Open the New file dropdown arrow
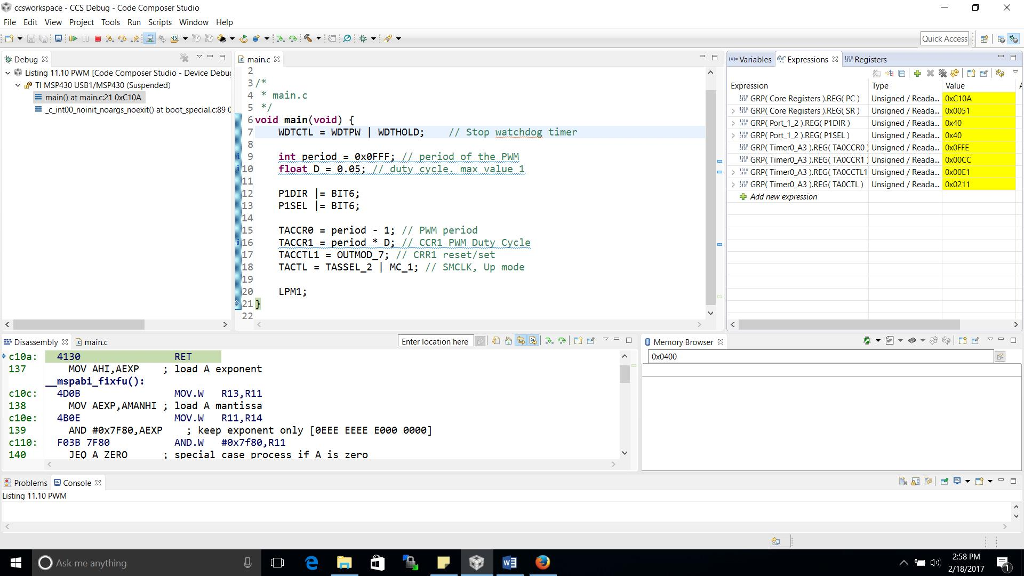Image resolution: width=1024 pixels, height=576 pixels. point(20,39)
